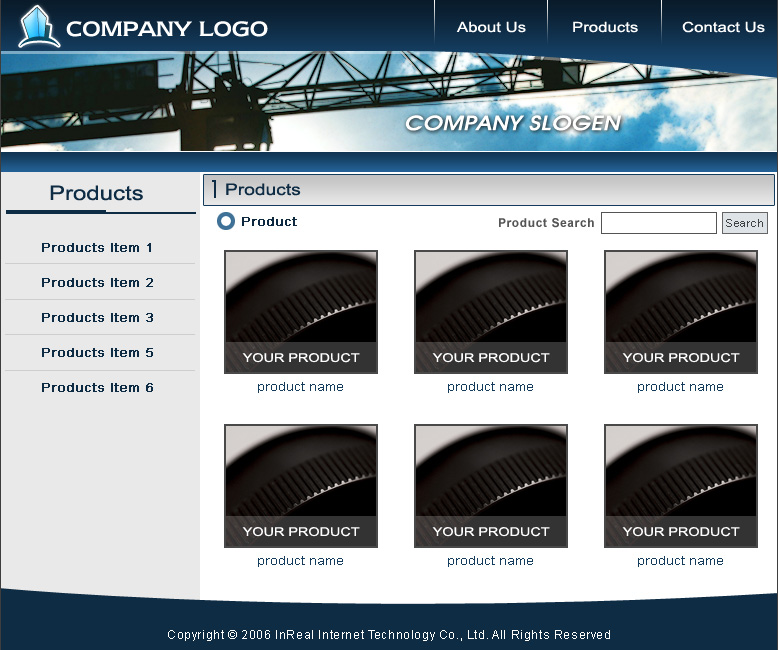Viewport: 778px width, 650px height.
Task: View the bottom-right product thumbnail
Action: tap(681, 485)
